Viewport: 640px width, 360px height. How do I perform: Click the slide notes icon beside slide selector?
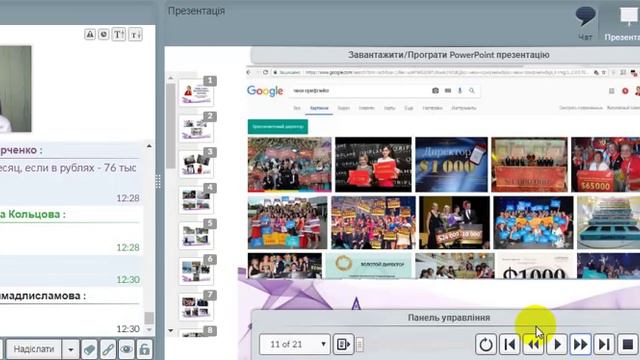[343, 344]
